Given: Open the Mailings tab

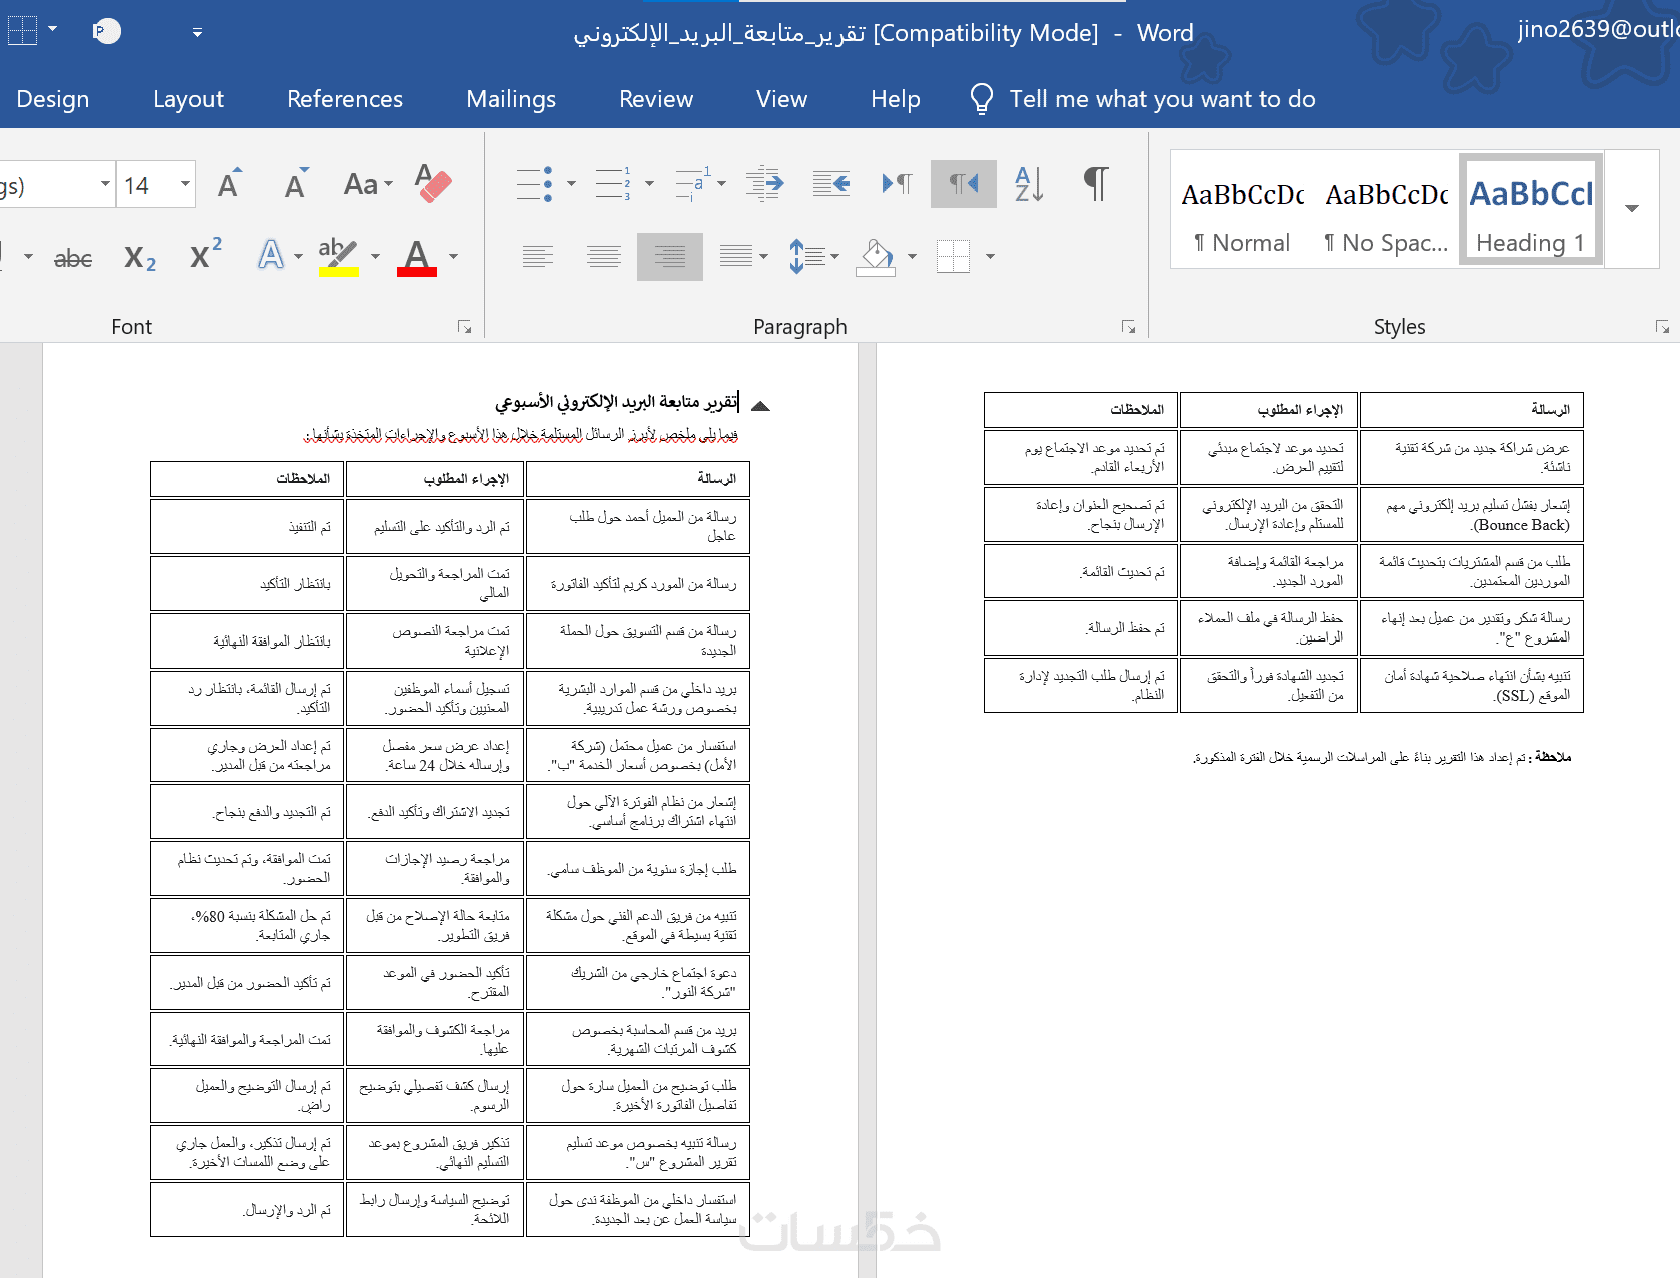Looking at the screenshot, I should pyautogui.click(x=511, y=99).
